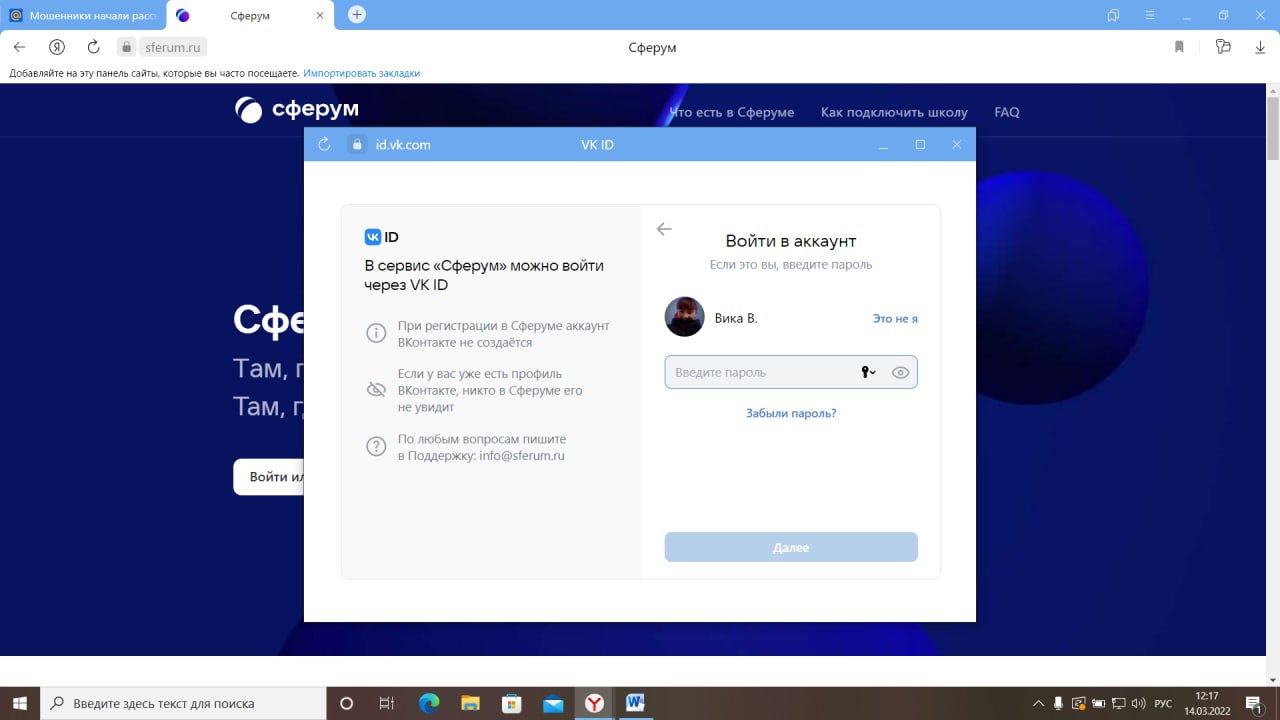Image resolution: width=1280 pixels, height=720 pixels.
Task: Click the 'Это не я' link
Action: [895, 318]
